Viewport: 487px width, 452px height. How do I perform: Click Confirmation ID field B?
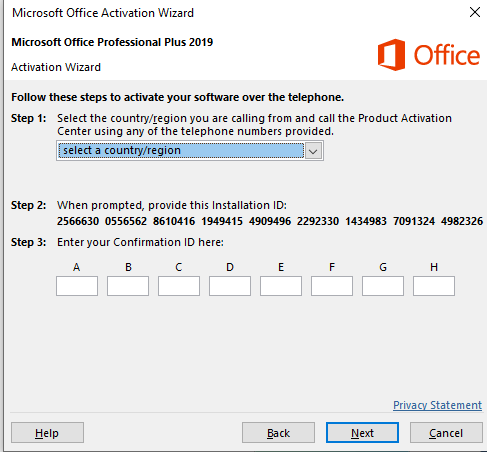pyautogui.click(x=128, y=286)
